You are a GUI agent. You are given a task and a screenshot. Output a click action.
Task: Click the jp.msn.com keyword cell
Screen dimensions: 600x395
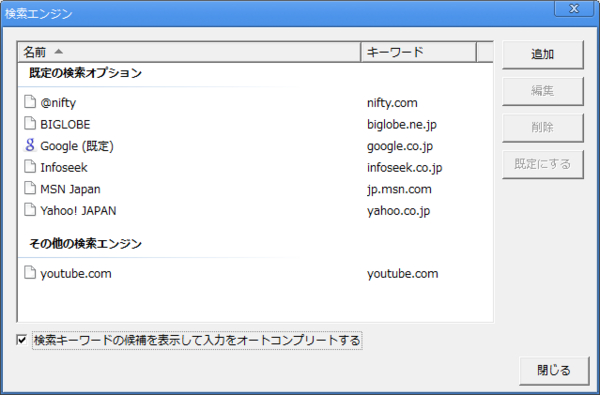(399, 189)
